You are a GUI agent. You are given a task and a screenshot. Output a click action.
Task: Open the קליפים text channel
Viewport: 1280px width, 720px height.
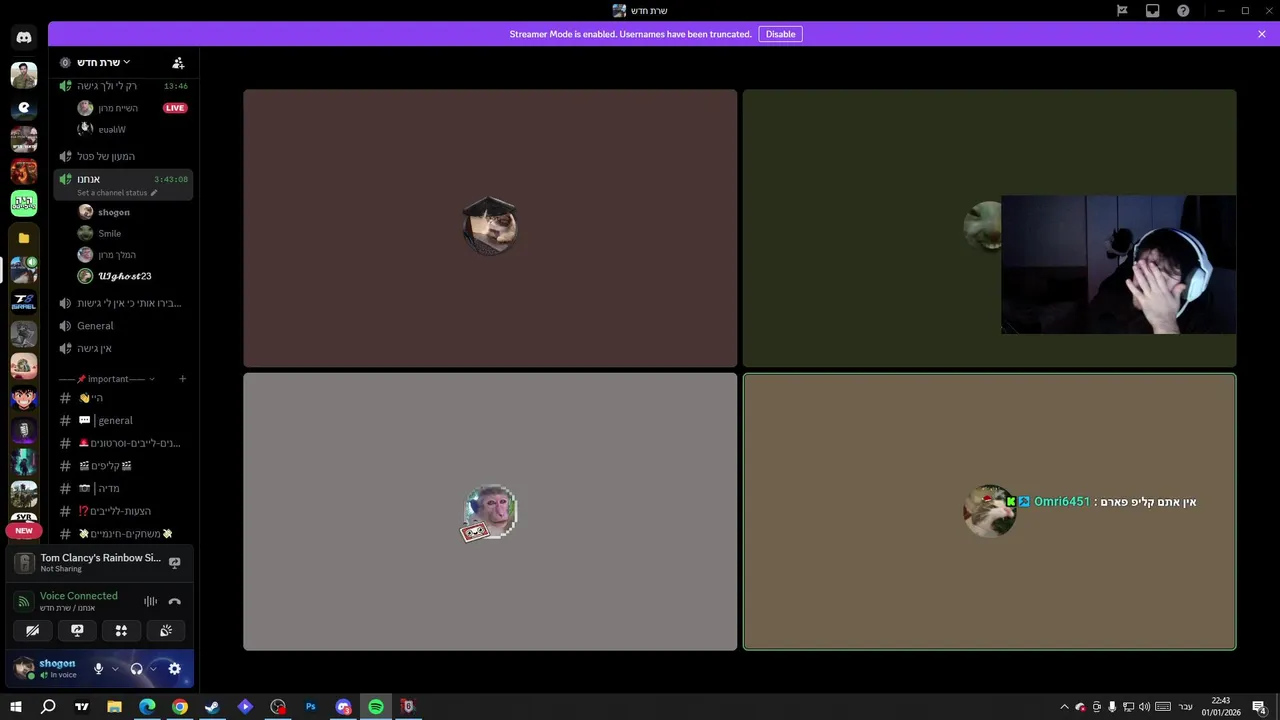(123, 466)
